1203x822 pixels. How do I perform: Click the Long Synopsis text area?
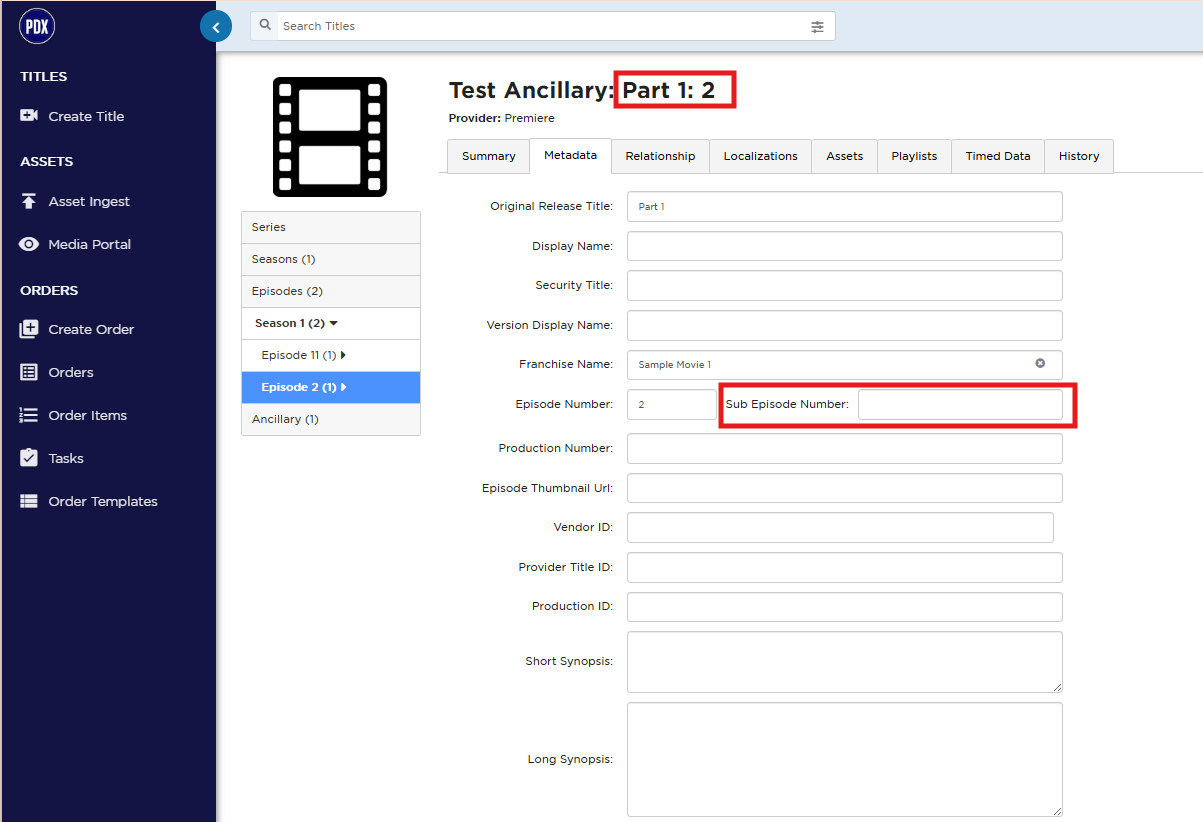tap(844, 759)
